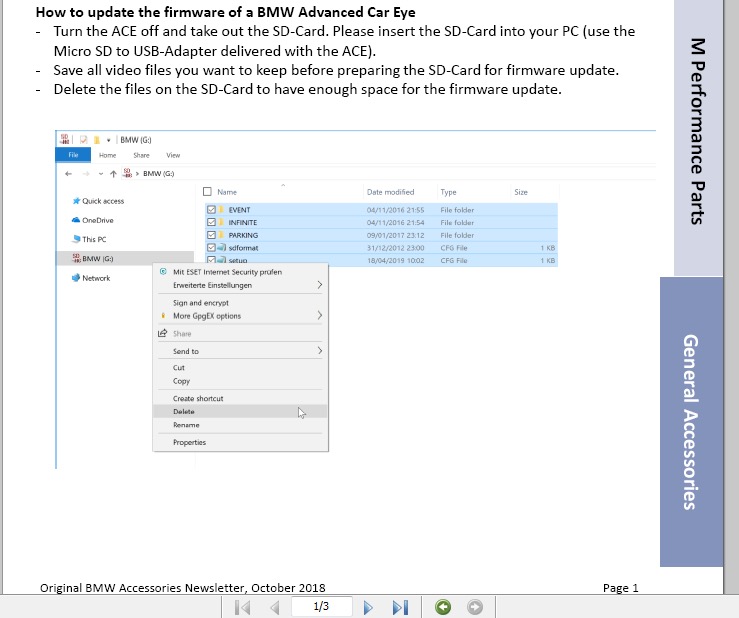This screenshot has height=618, width=739.
Task: Click the PARKING folder name
Action: coord(243,235)
